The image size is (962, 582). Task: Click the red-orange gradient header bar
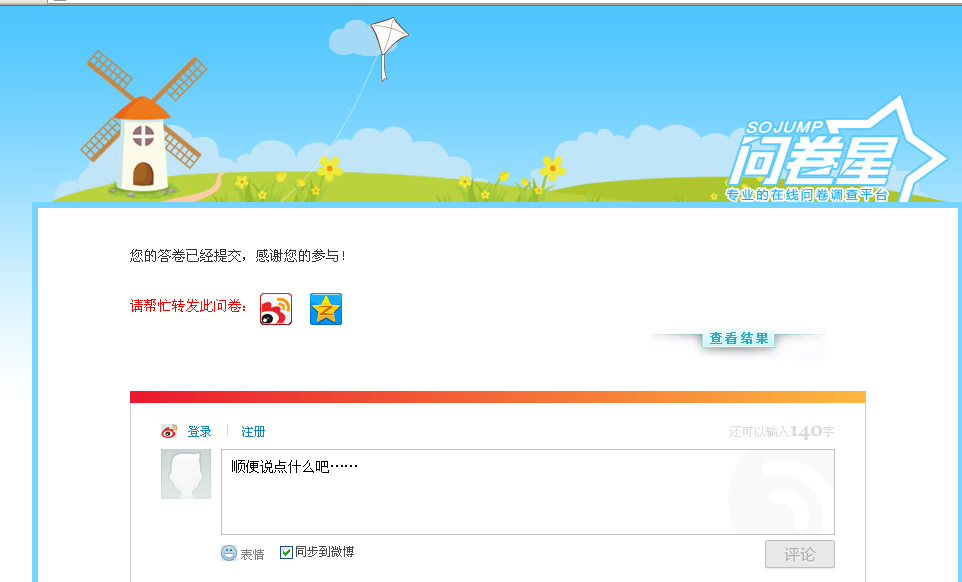click(498, 397)
